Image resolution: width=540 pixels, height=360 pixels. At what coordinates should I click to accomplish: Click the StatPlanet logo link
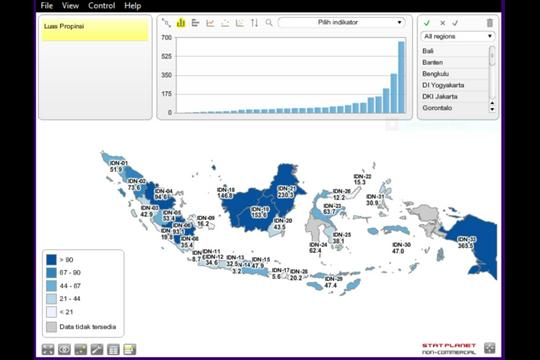pyautogui.click(x=449, y=349)
